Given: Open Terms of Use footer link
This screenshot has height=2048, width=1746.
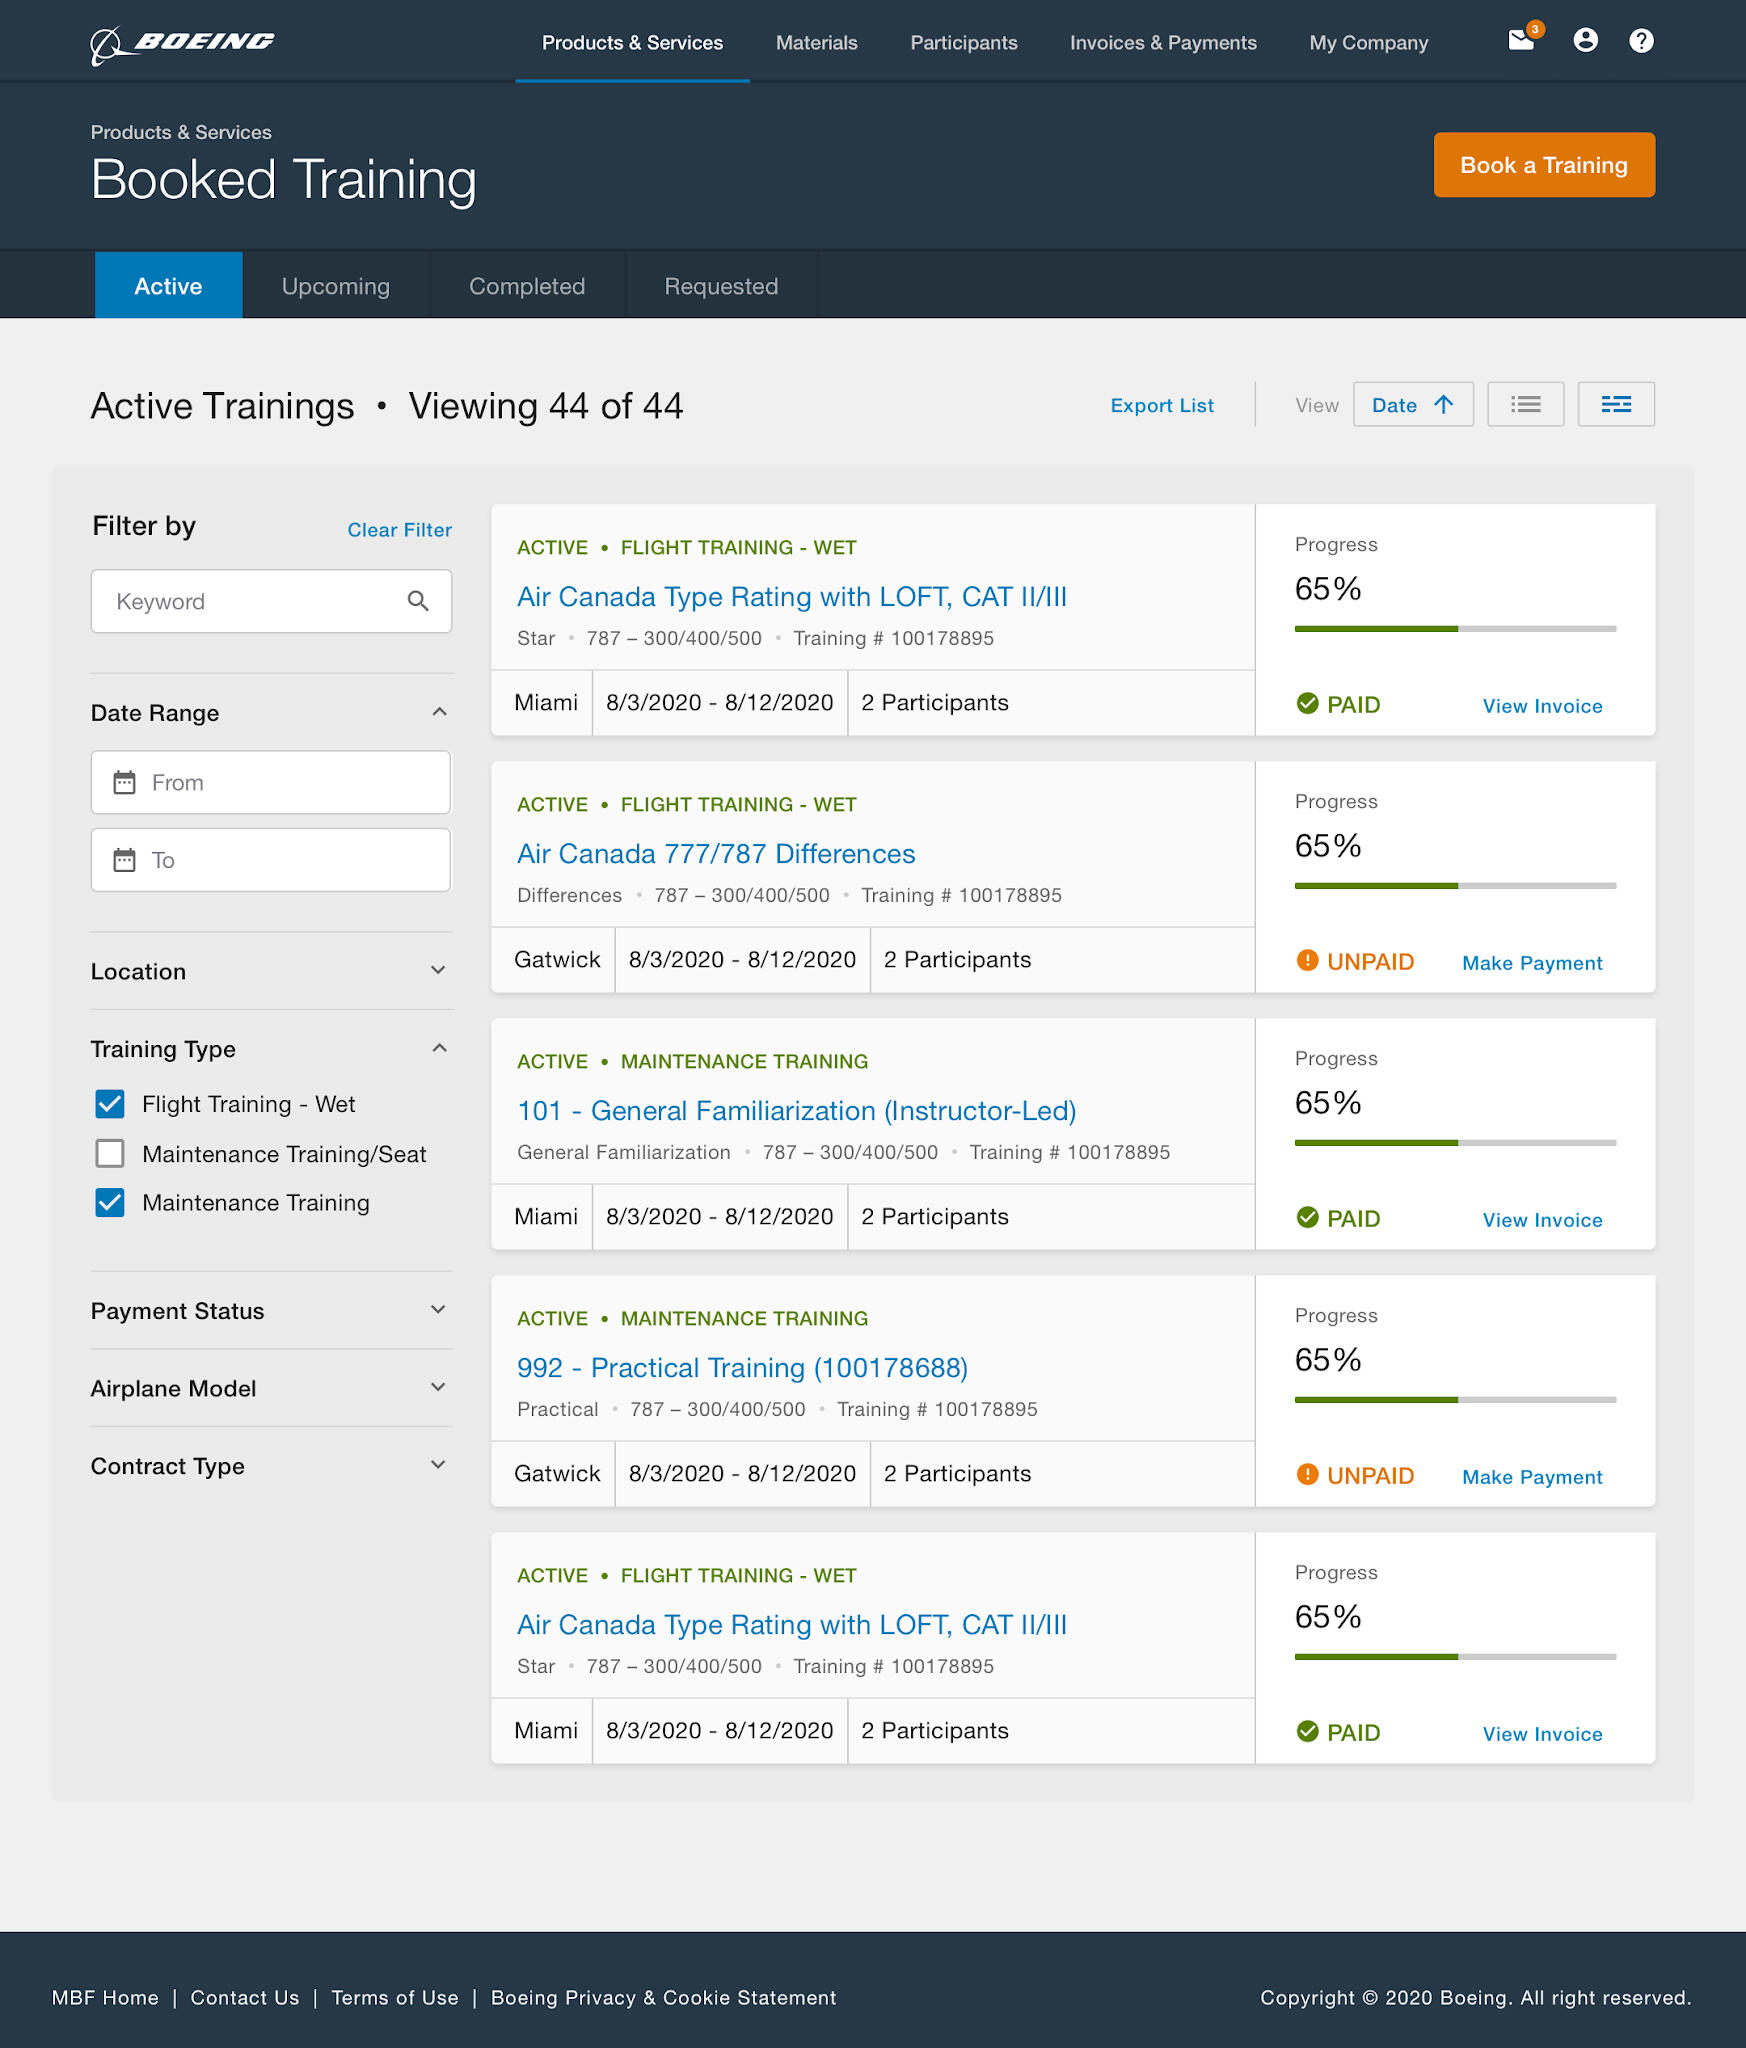Looking at the screenshot, I should pos(395,1997).
